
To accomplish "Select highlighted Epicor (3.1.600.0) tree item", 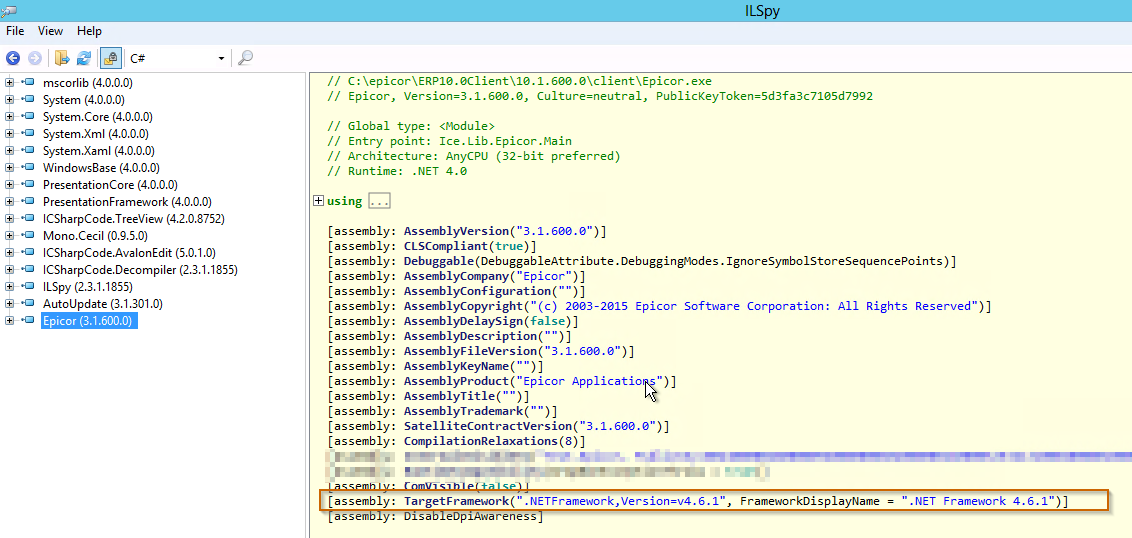I will click(89, 321).
